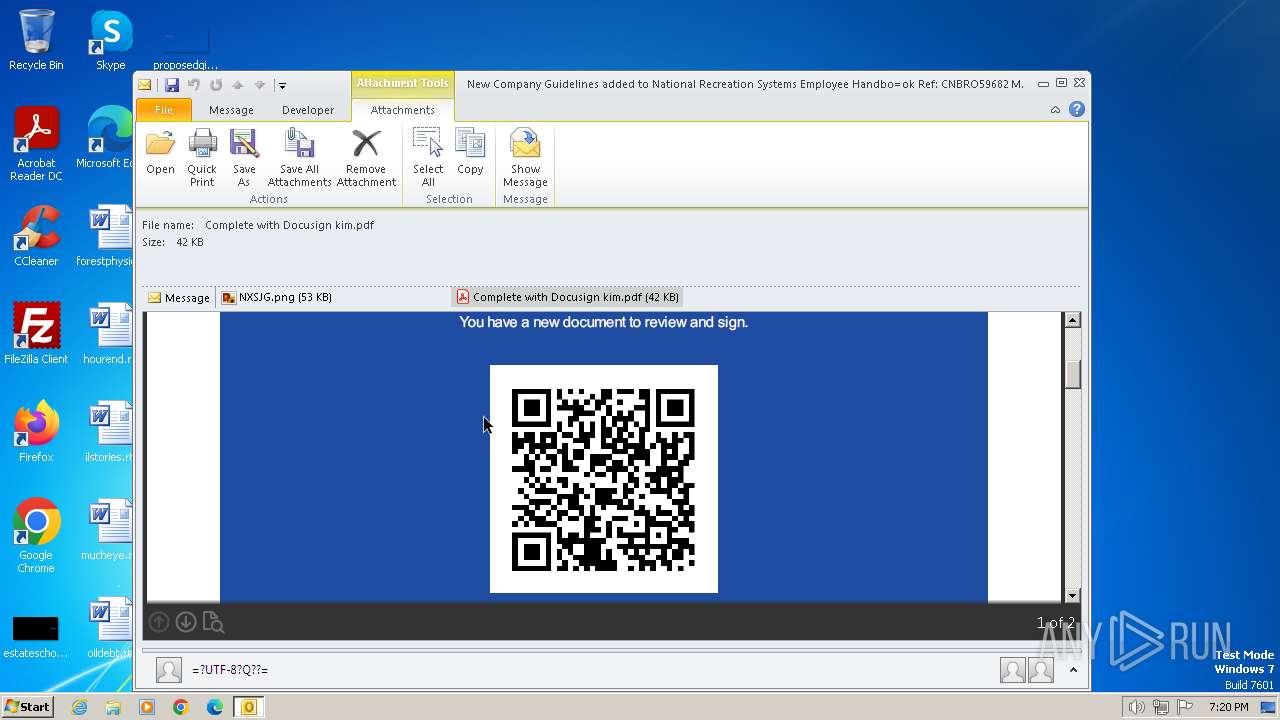This screenshot has height=720, width=1280.
Task: Click the Outlook taskbar button
Action: pos(248,707)
